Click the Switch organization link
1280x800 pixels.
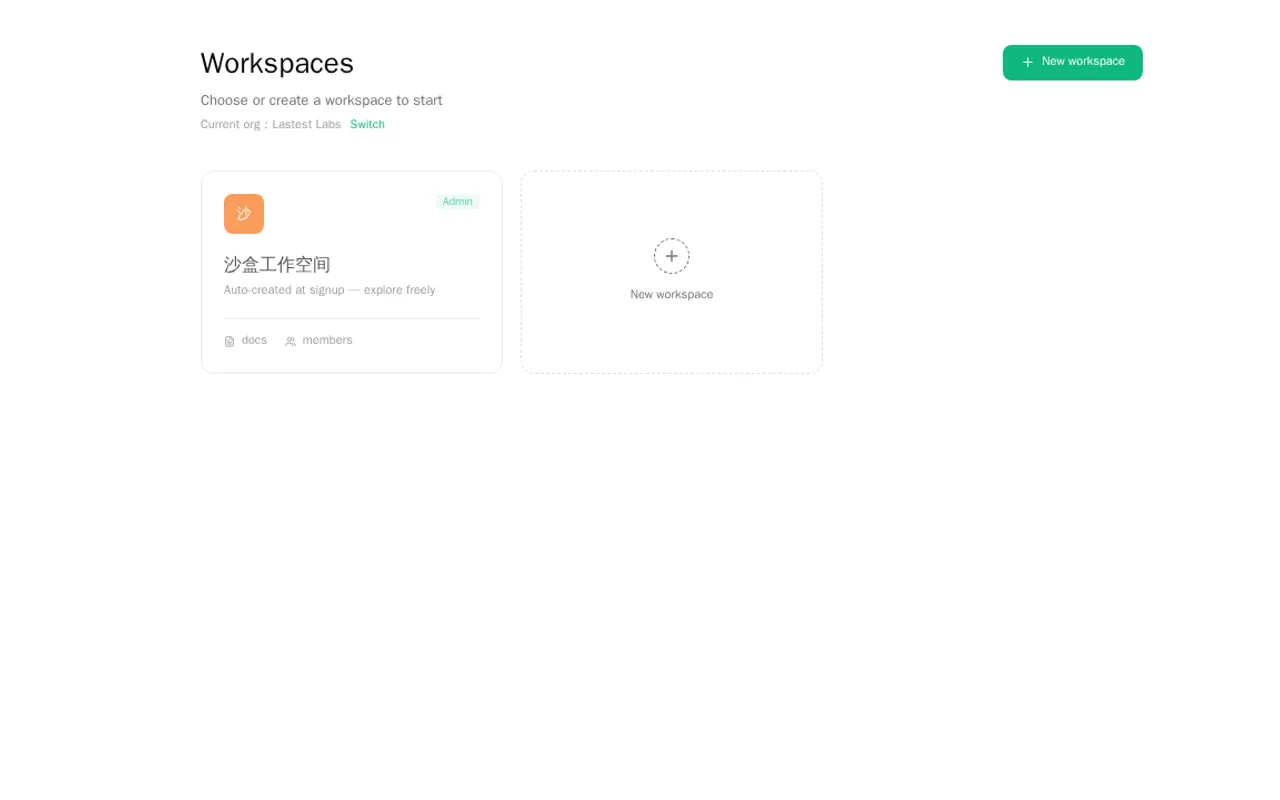click(x=367, y=125)
